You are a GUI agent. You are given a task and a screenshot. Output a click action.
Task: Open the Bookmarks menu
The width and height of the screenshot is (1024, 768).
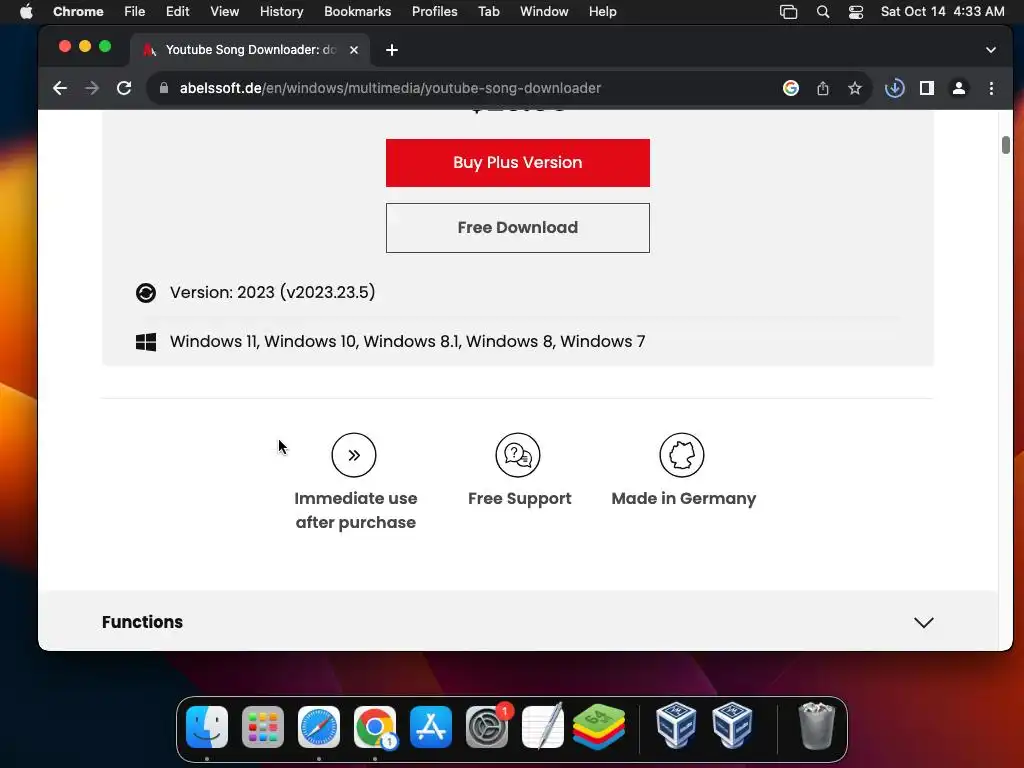coord(358,12)
